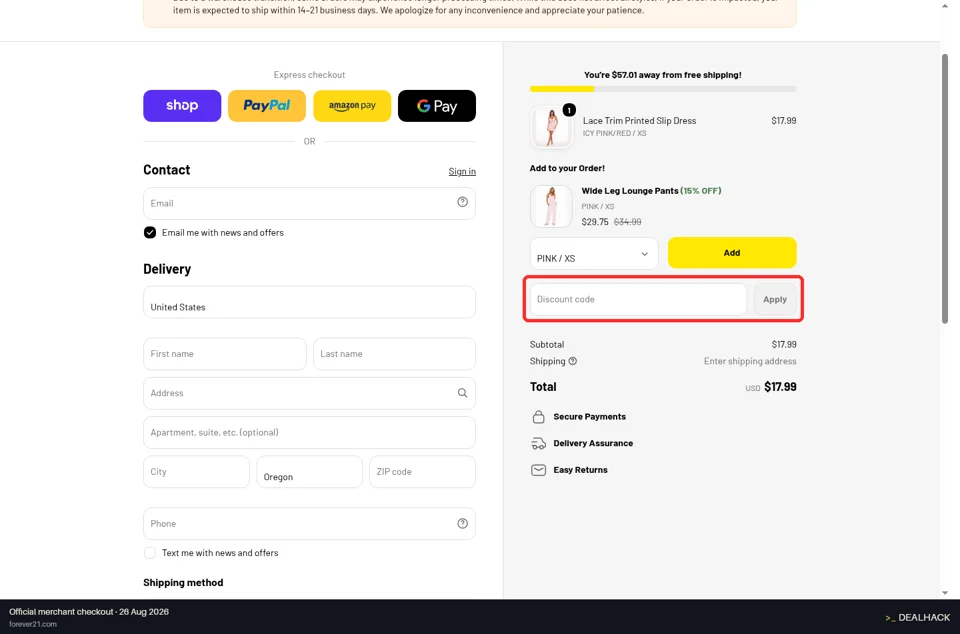Screen dimensions: 960x634
Task: Add Wide Leg Lounge Pants to order
Action: coord(732,253)
